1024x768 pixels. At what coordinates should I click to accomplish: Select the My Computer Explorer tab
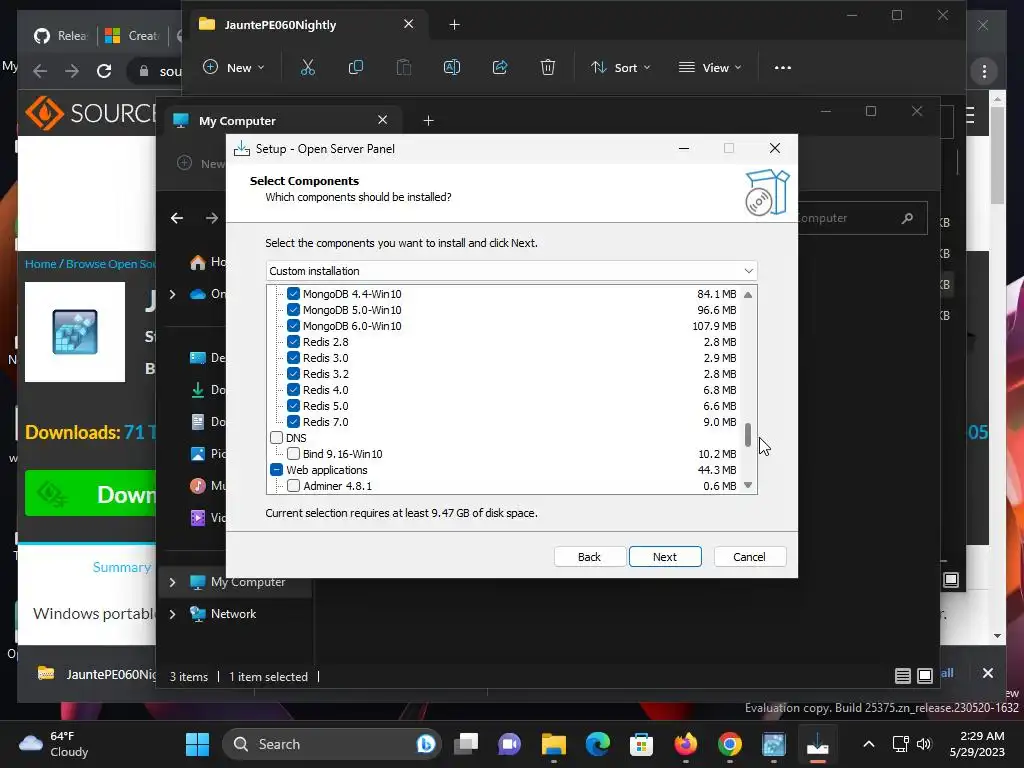[x=283, y=121]
